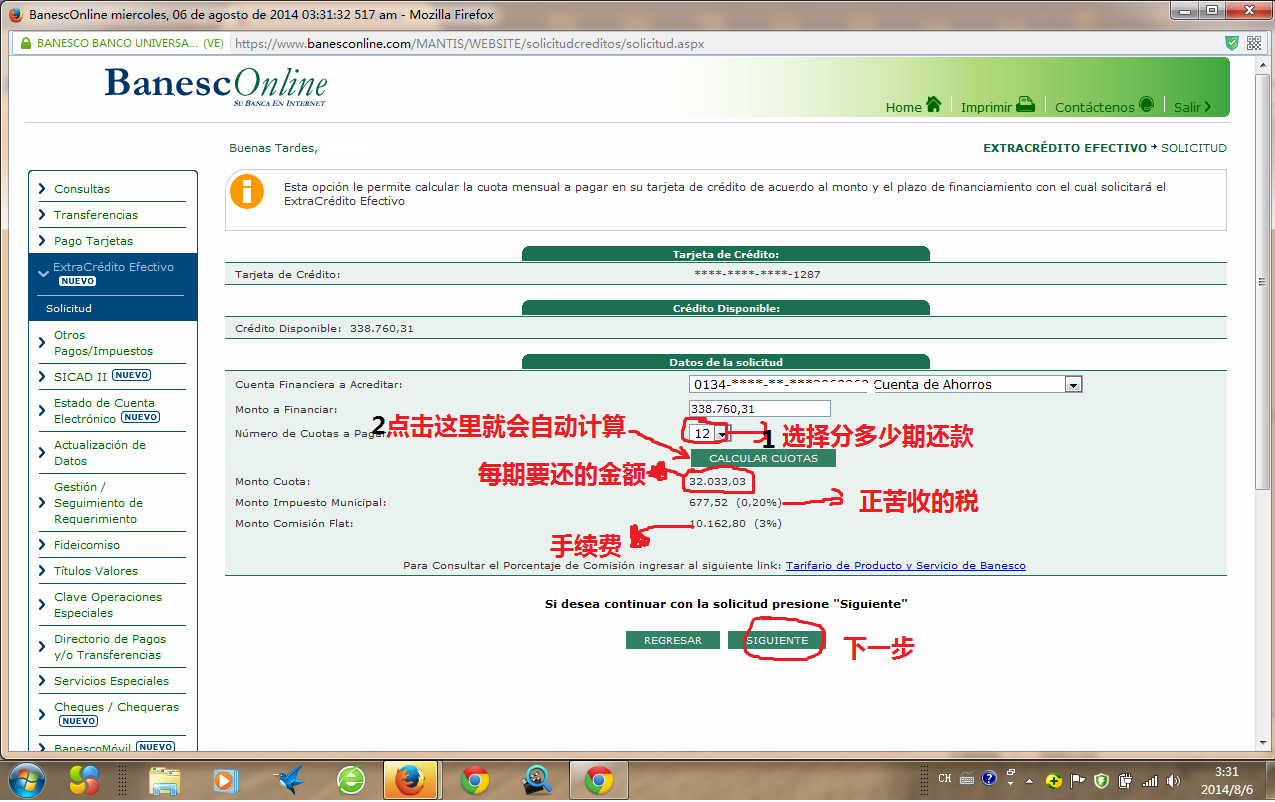Image resolution: width=1275 pixels, height=802 pixels.
Task: Click the card number ending in 1287
Action: pos(758,274)
